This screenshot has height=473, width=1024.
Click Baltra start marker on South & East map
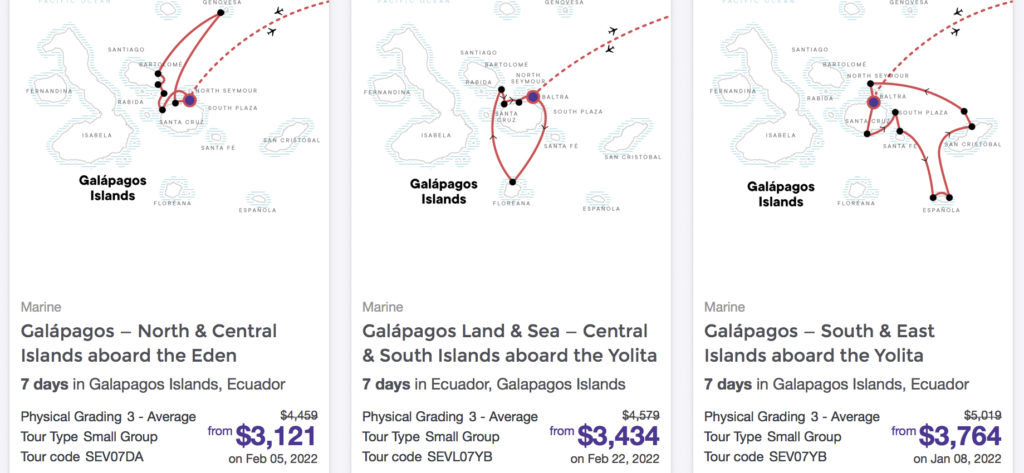[874, 102]
